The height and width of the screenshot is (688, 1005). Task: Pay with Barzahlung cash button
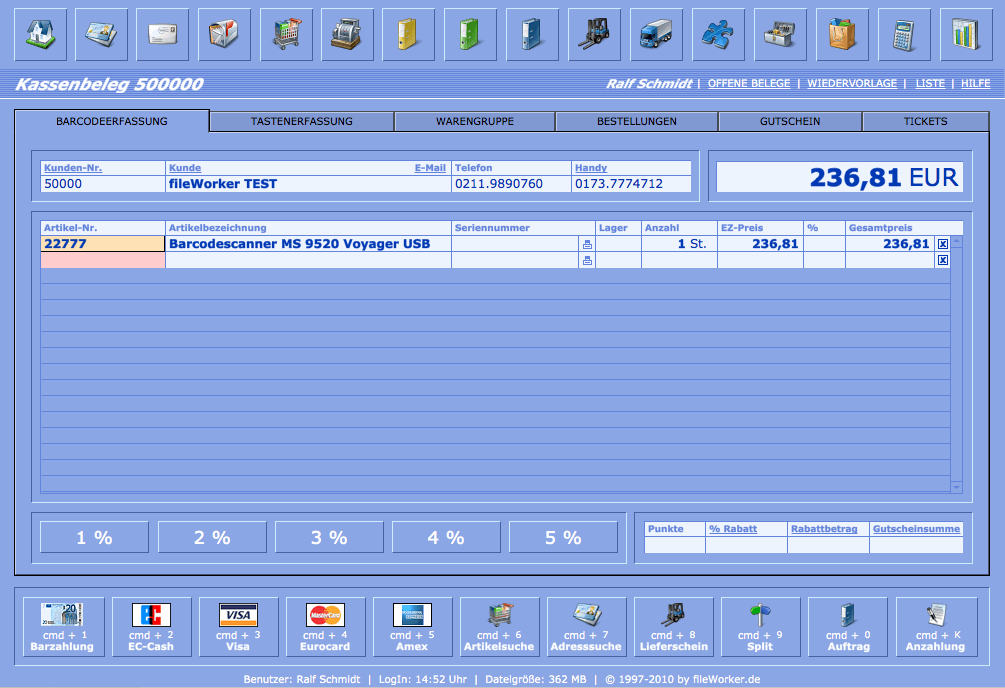click(x=63, y=627)
